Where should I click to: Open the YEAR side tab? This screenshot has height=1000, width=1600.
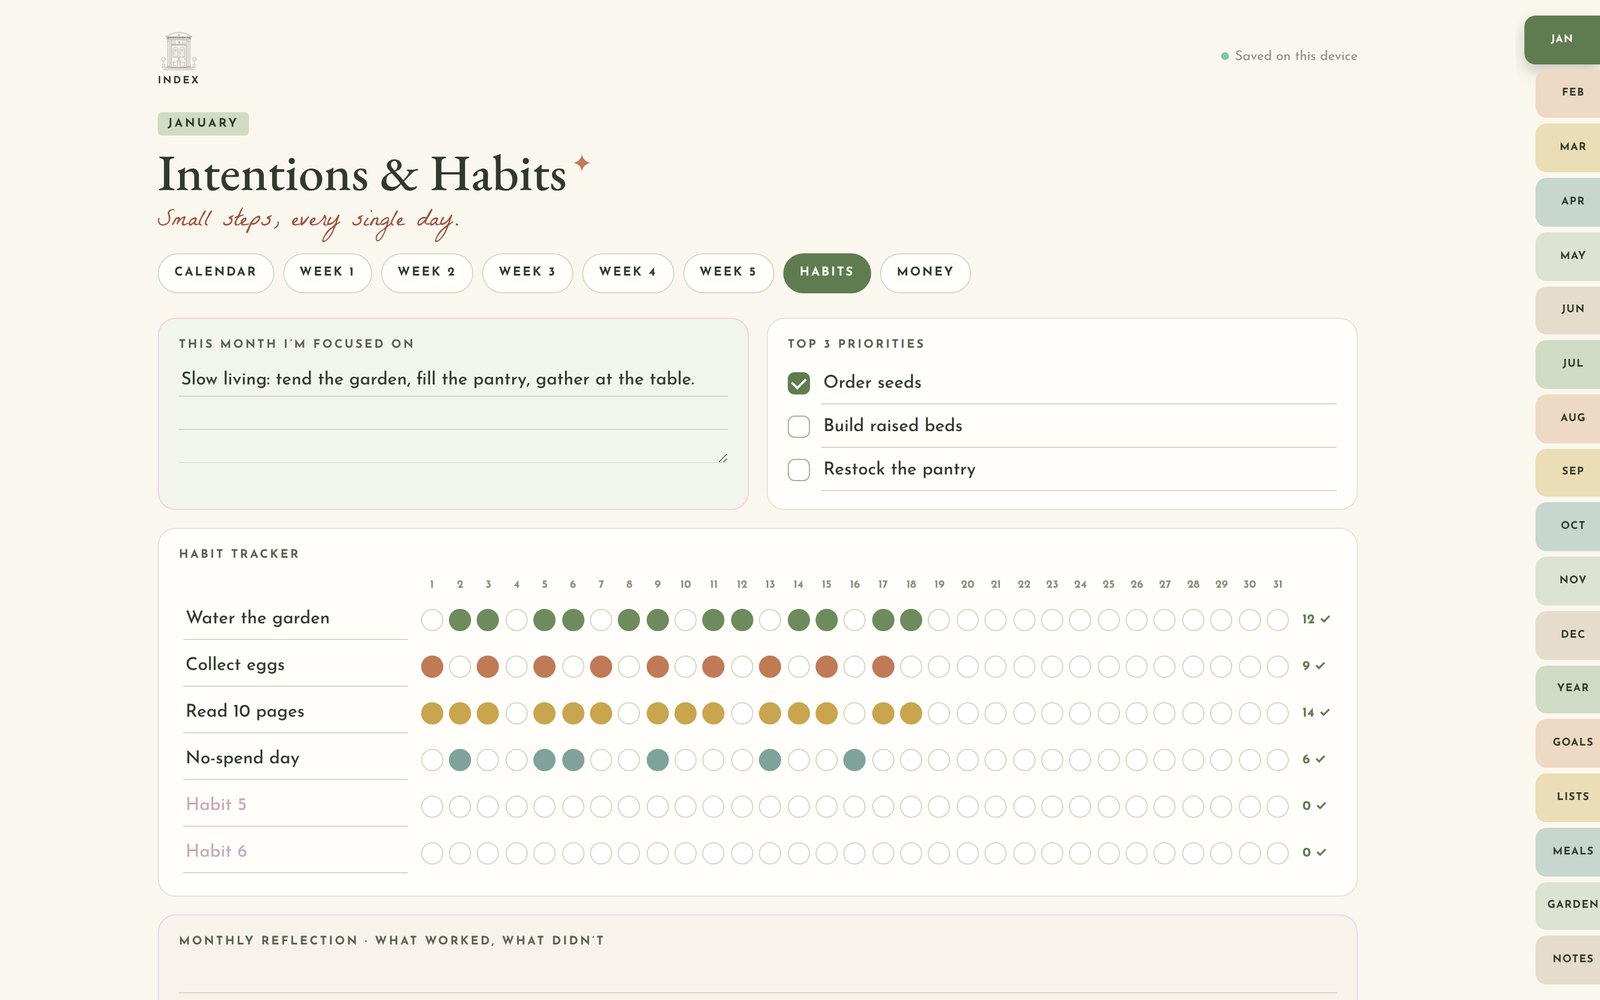click(x=1570, y=688)
